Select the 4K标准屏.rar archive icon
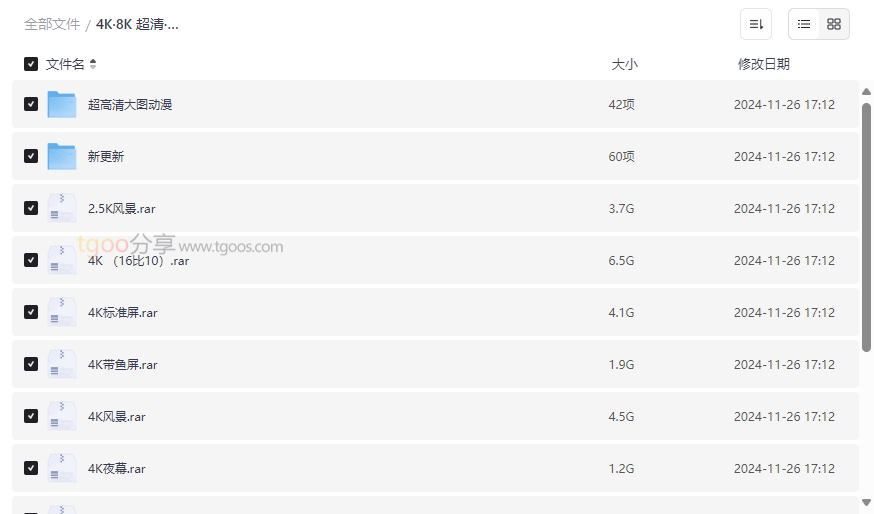The width and height of the screenshot is (874, 514). 61,312
